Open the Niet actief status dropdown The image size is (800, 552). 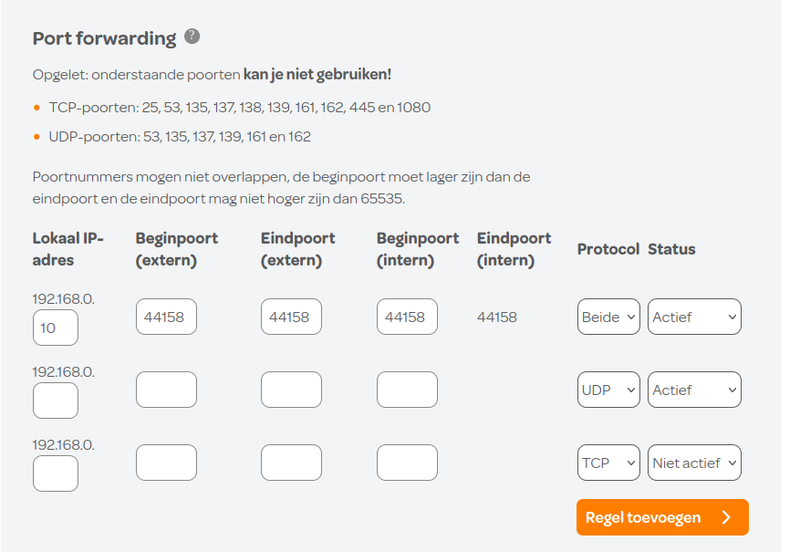click(694, 463)
